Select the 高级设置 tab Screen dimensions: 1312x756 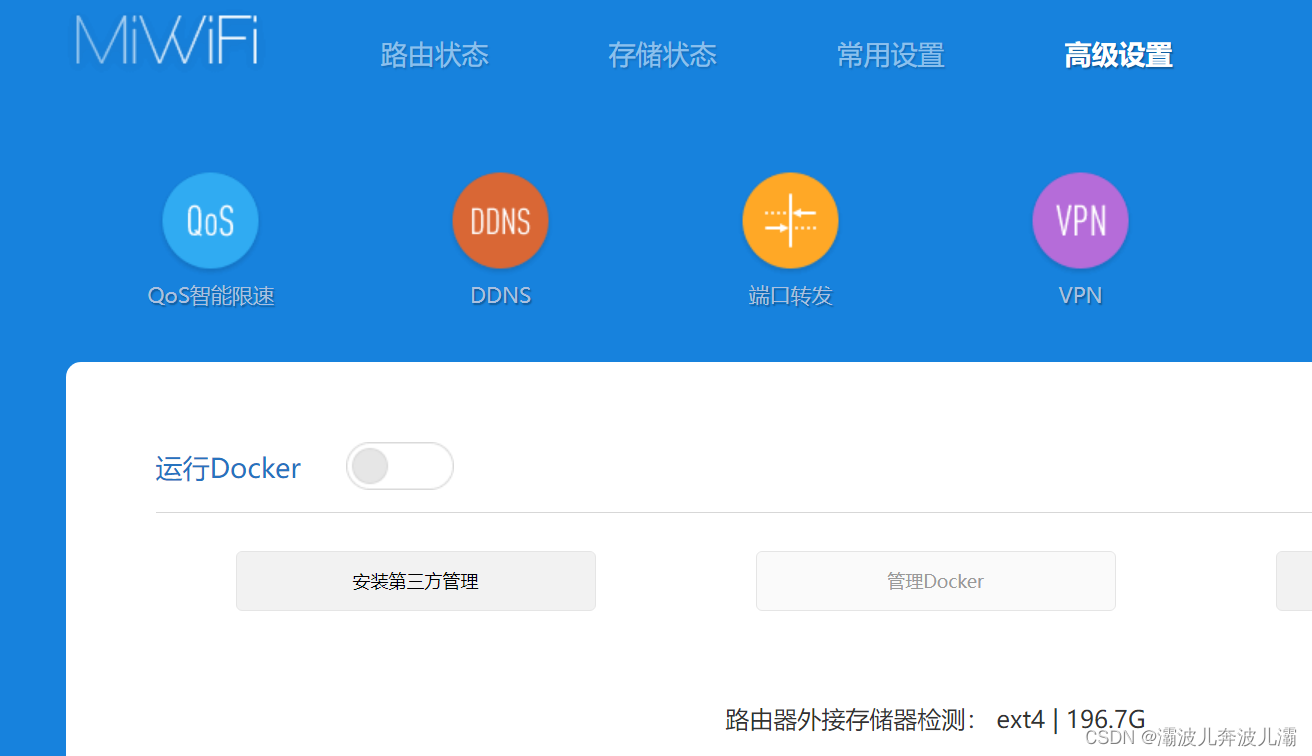pos(1118,55)
